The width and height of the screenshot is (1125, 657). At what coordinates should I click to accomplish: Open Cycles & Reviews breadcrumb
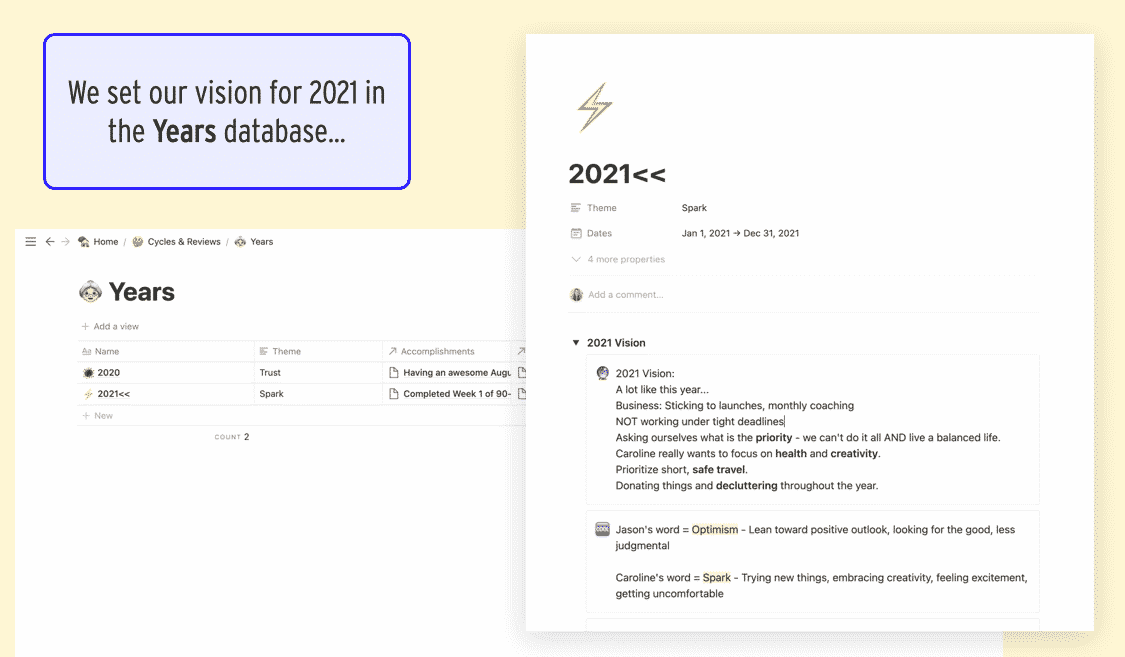tap(184, 242)
